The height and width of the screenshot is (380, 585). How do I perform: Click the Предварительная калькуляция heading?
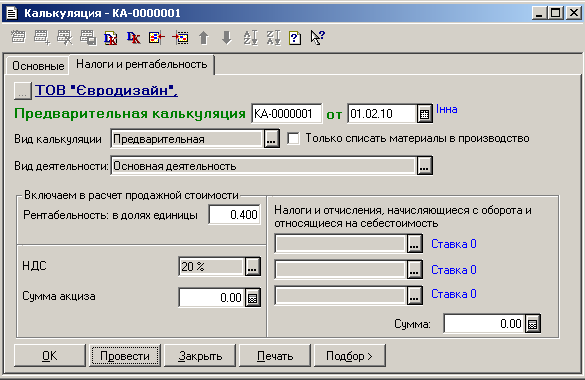[x=130, y=113]
